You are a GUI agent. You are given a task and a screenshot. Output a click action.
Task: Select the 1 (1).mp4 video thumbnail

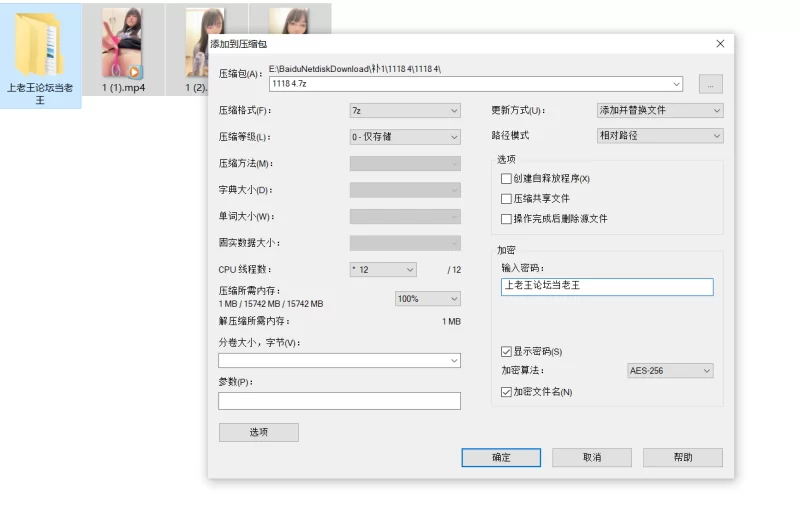tap(123, 43)
